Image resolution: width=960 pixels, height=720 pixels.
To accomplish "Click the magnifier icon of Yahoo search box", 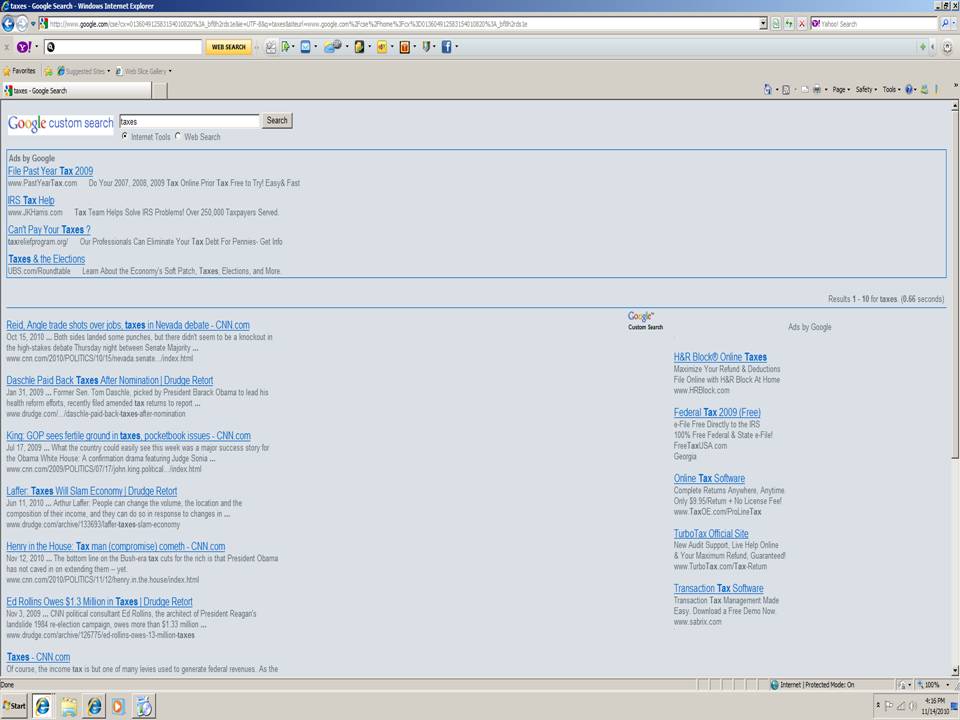I will coord(944,24).
